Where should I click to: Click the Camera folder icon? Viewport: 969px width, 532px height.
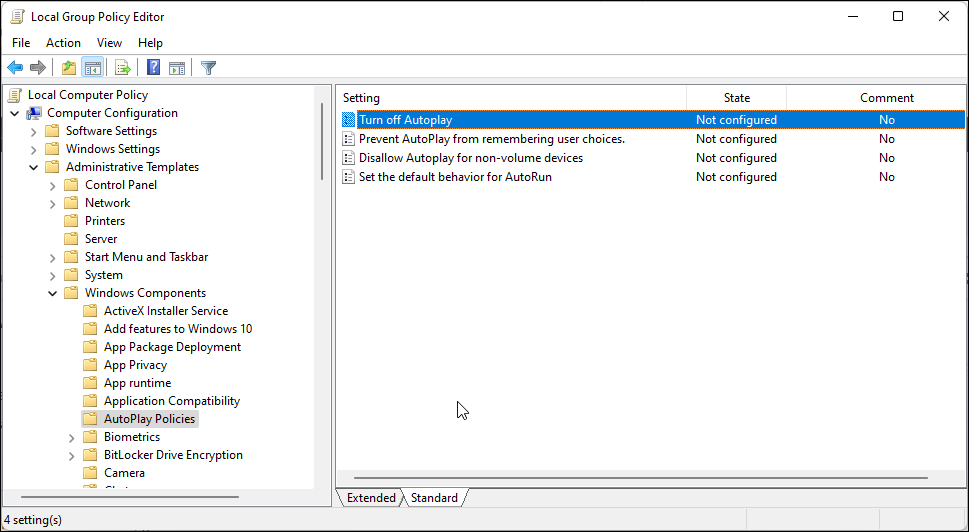point(90,473)
